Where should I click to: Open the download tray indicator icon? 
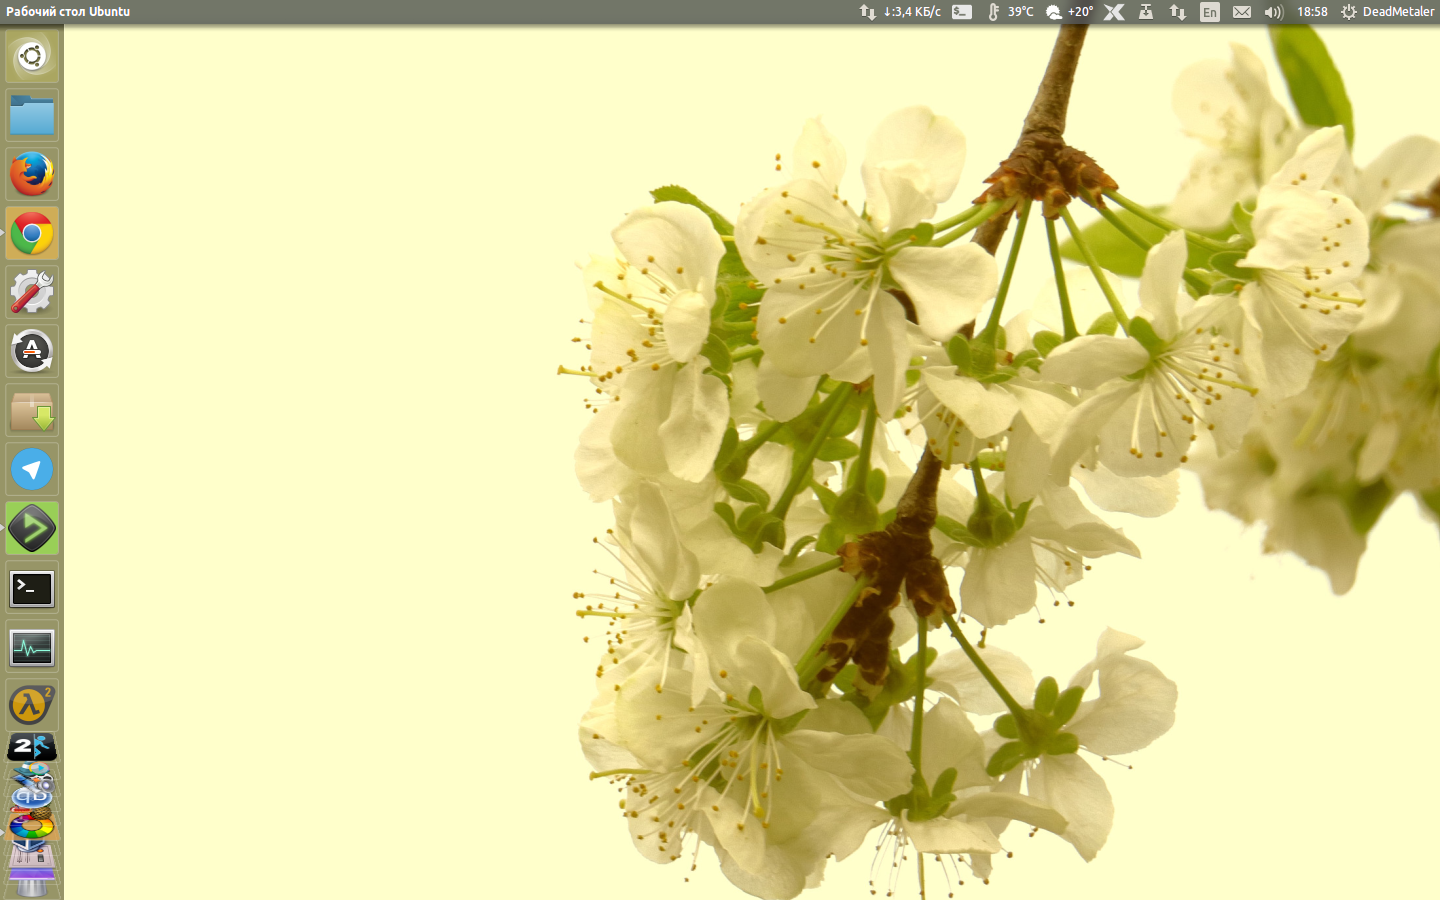tap(1146, 12)
